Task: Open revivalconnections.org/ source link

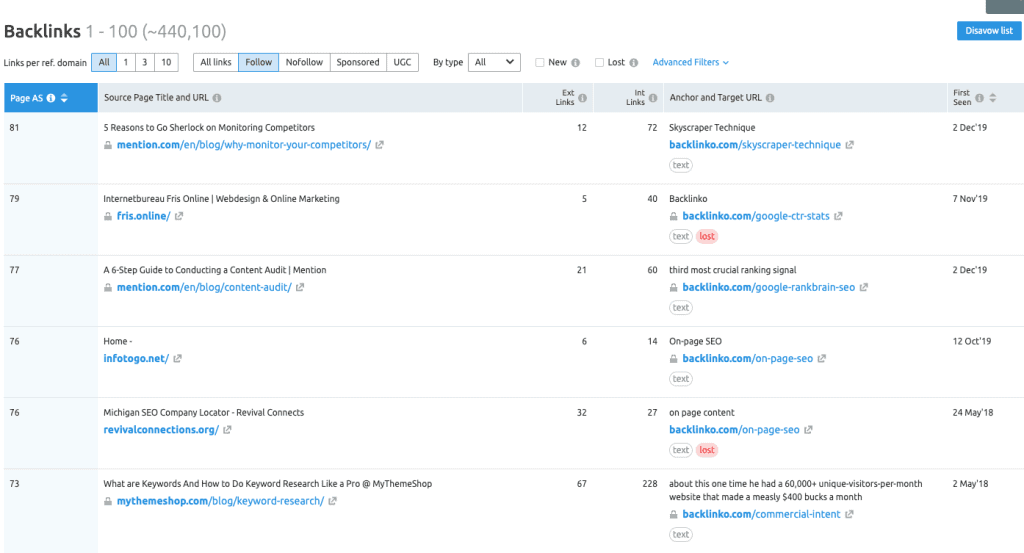Action: pyautogui.click(x=161, y=430)
